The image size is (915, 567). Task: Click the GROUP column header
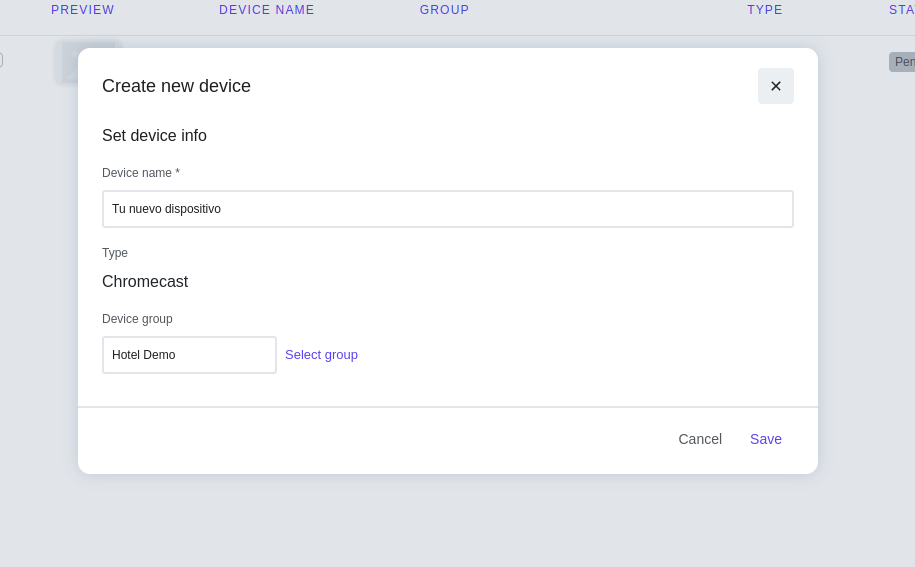tap(444, 10)
